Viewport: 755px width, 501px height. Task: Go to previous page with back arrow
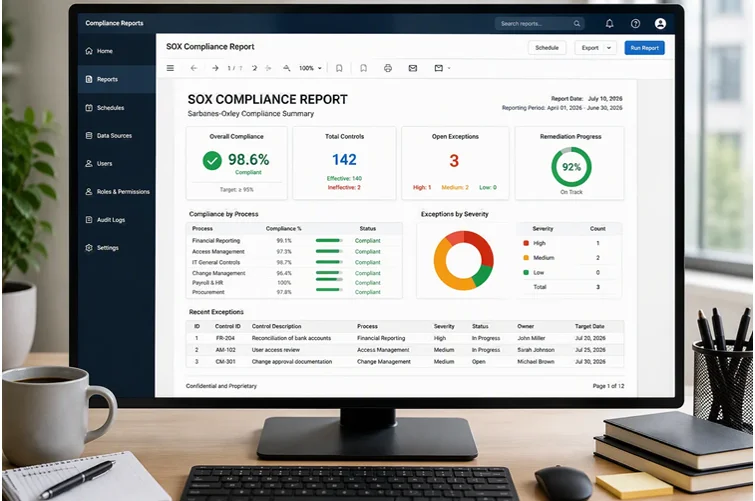(194, 68)
